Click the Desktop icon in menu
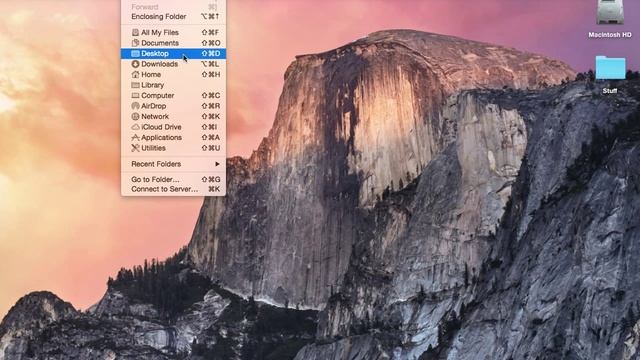Screen dimensions: 640x360 pyautogui.click(x=135, y=53)
